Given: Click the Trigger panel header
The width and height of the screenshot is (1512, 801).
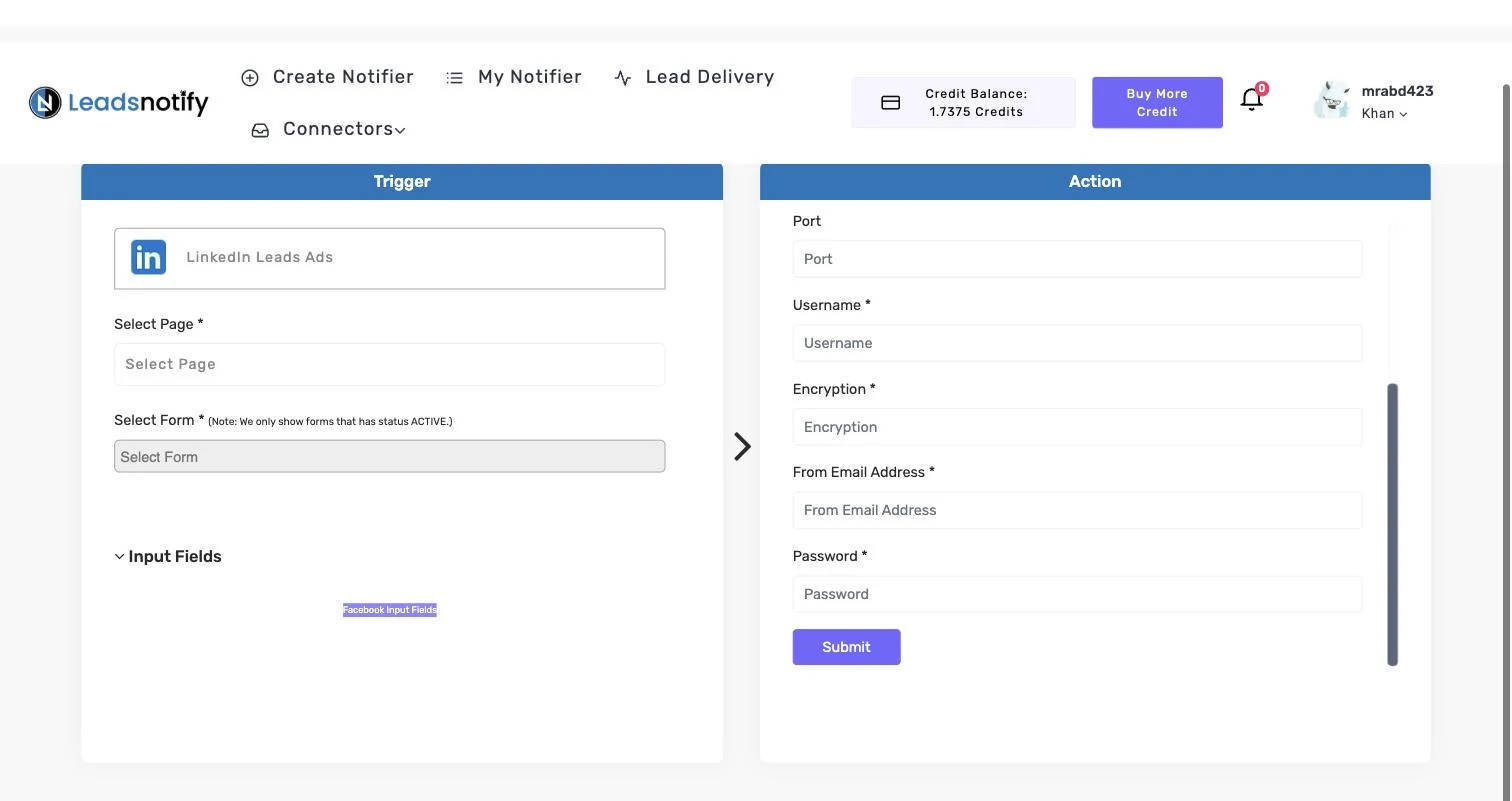Looking at the screenshot, I should 402,182.
